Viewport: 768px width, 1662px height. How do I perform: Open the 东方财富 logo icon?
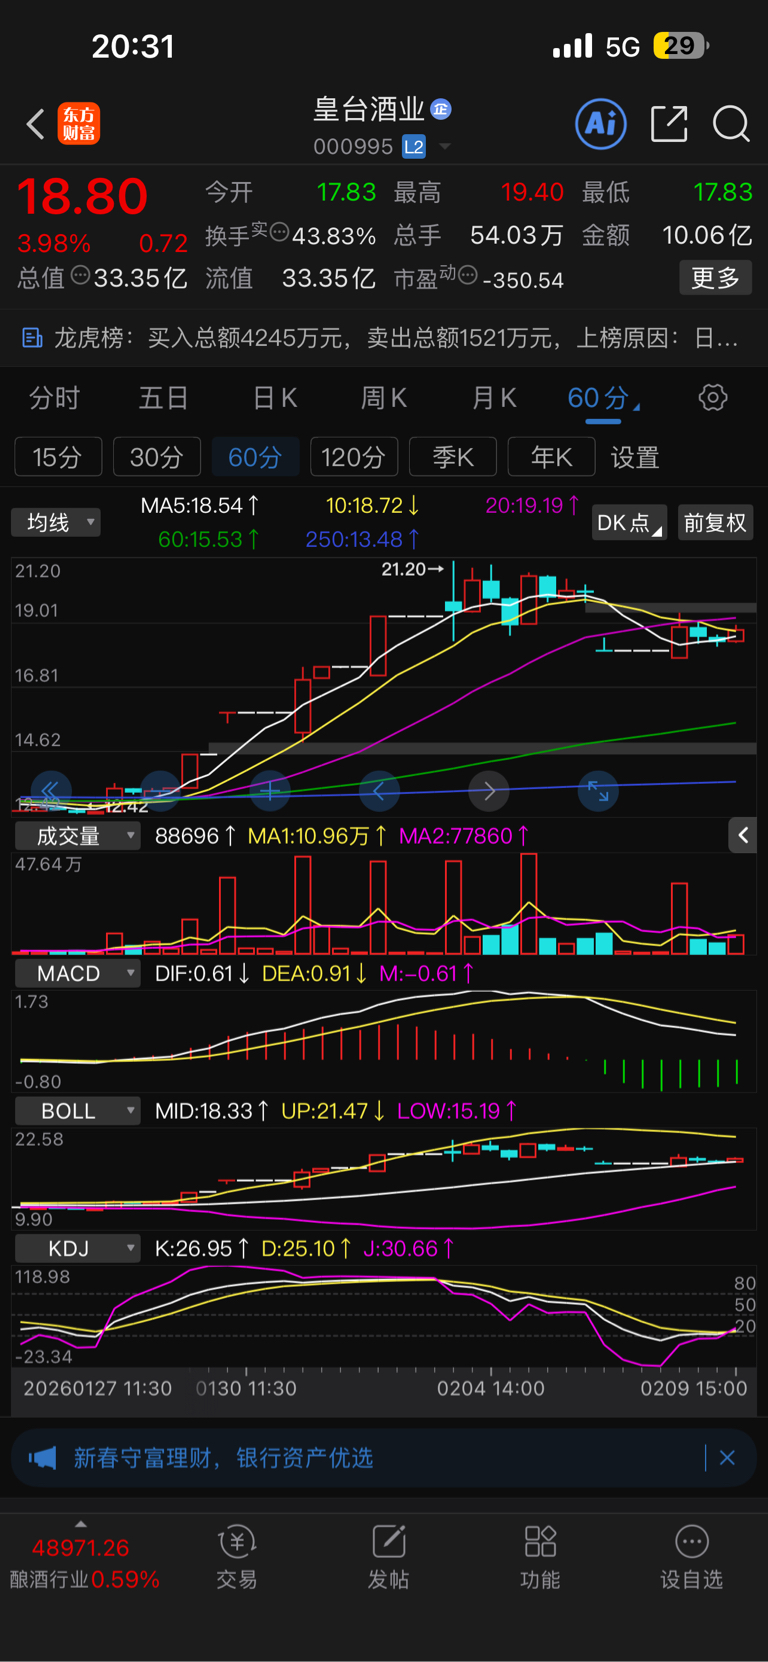[x=79, y=124]
